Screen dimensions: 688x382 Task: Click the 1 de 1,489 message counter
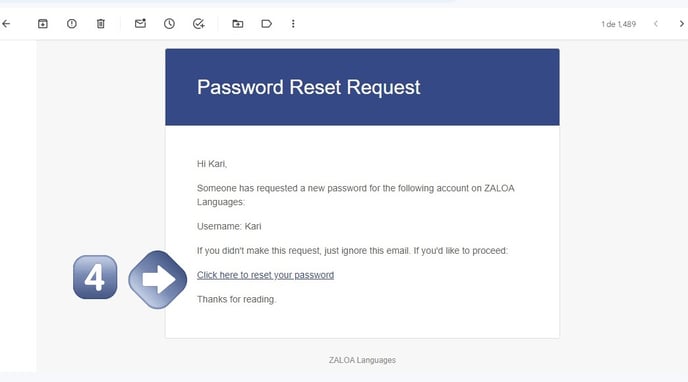point(619,24)
